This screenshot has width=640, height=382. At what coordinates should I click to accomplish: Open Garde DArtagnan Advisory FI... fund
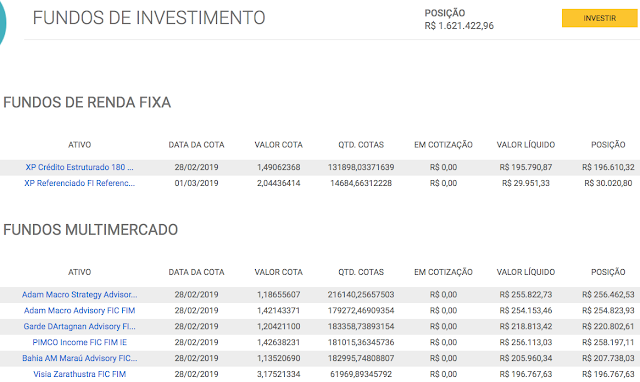(x=80, y=326)
